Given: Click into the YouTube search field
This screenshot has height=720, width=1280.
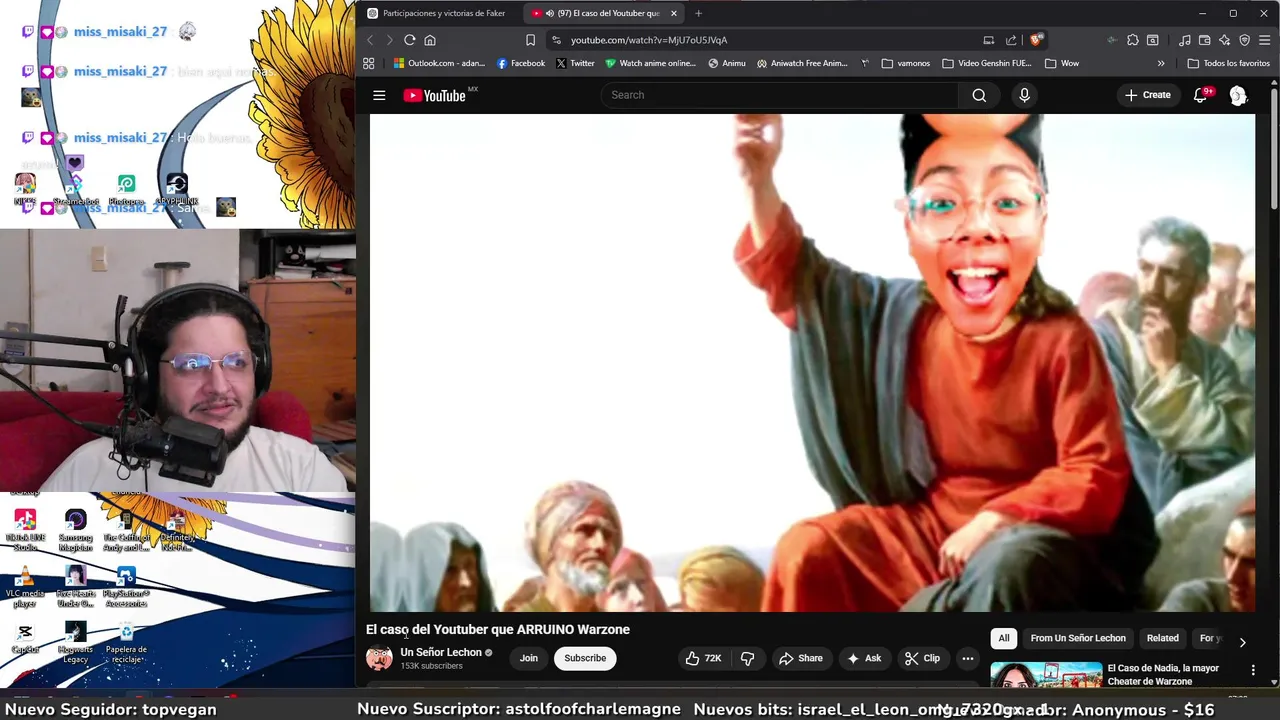Looking at the screenshot, I should (780, 95).
